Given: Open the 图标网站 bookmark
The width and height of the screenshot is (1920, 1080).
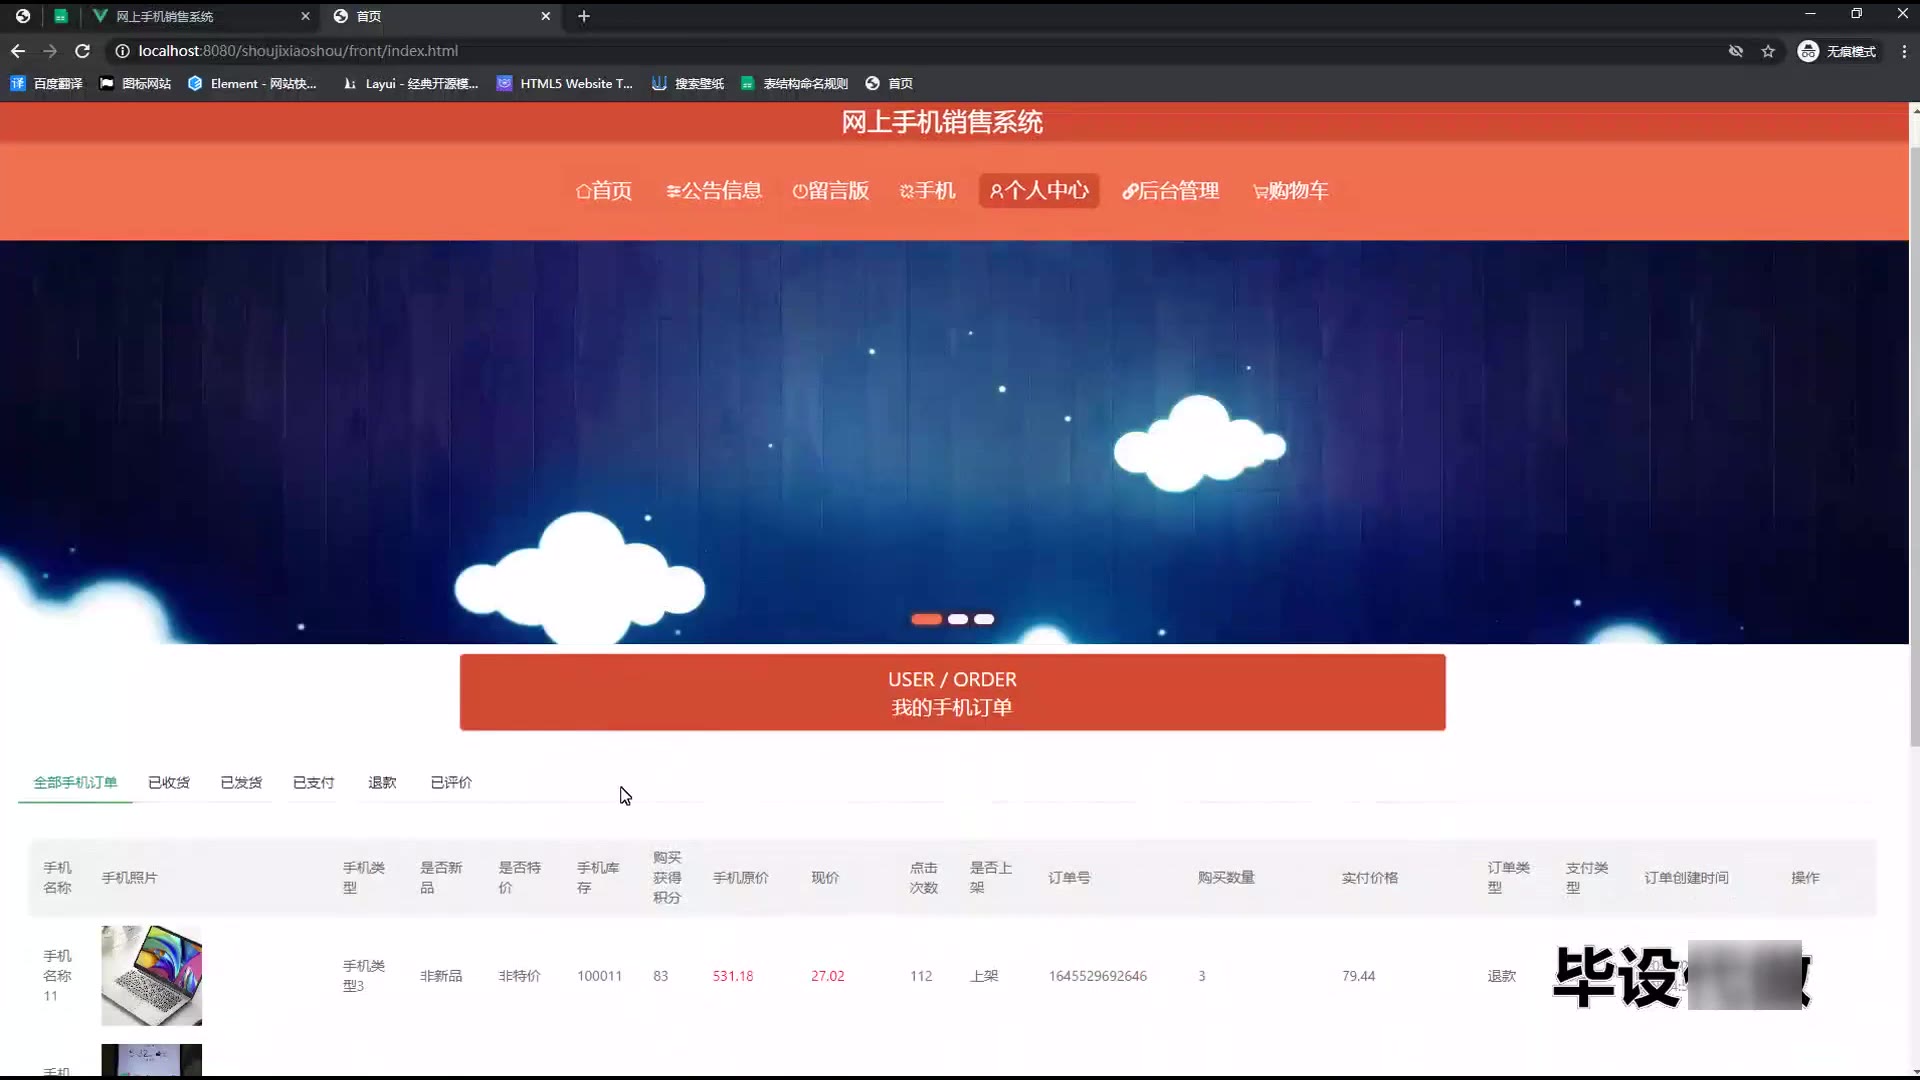Looking at the screenshot, I should 136,84.
